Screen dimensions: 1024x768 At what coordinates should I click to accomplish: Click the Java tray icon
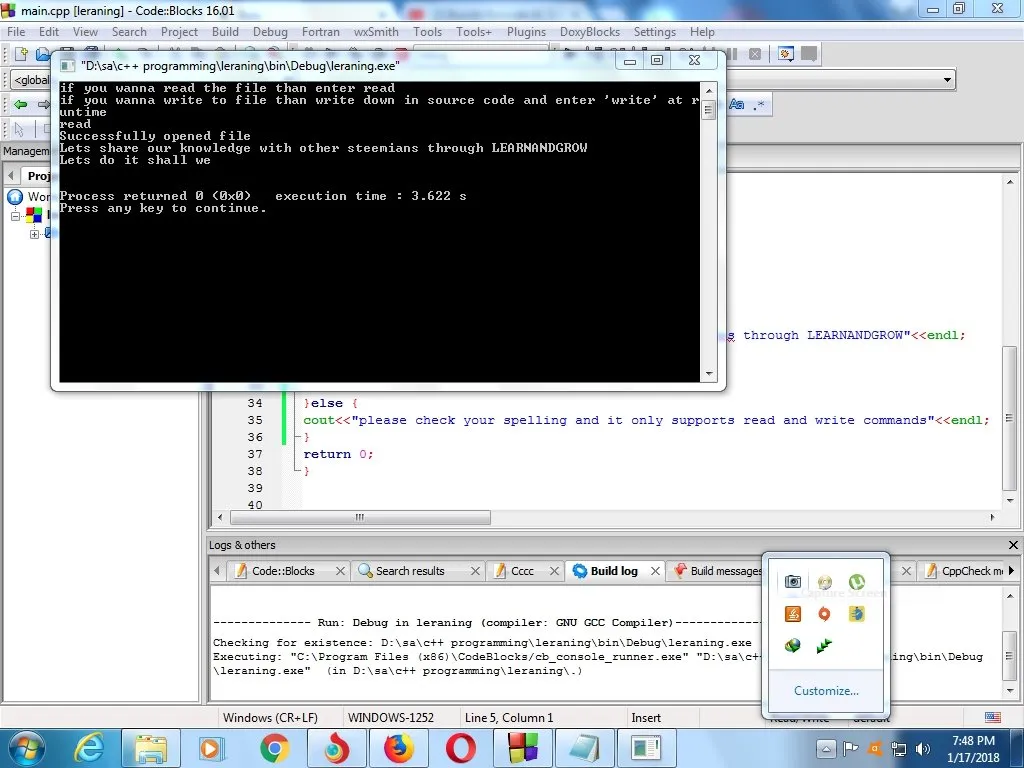tap(793, 614)
